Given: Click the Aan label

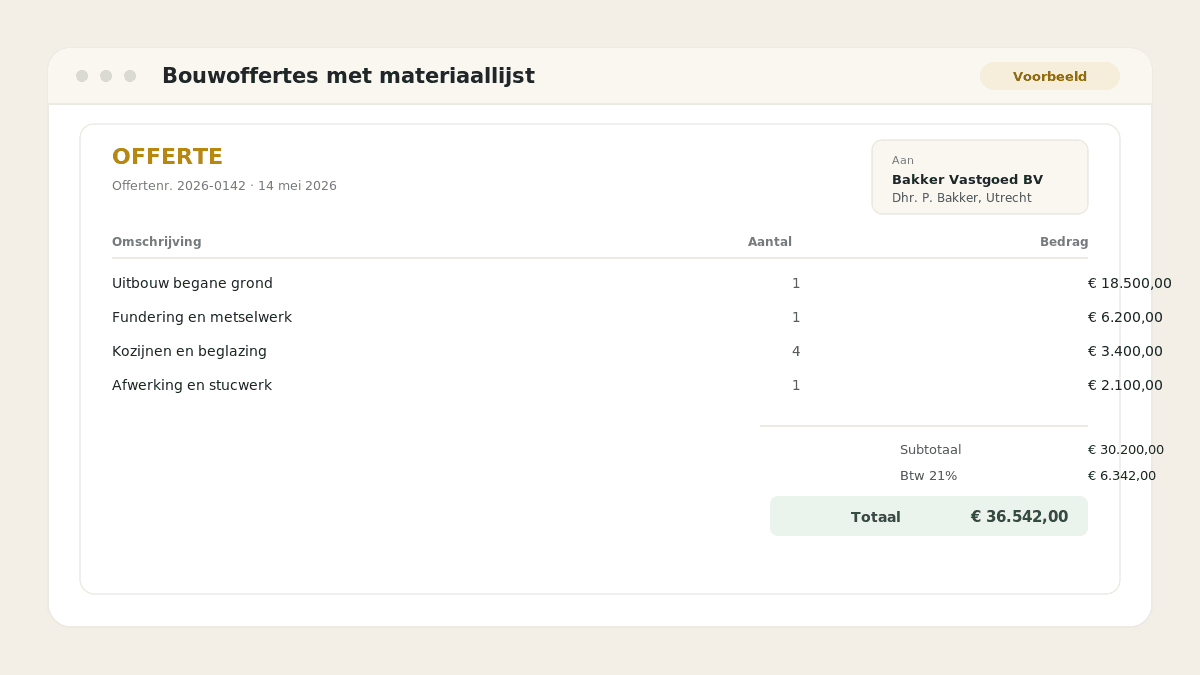Looking at the screenshot, I should [903, 160].
